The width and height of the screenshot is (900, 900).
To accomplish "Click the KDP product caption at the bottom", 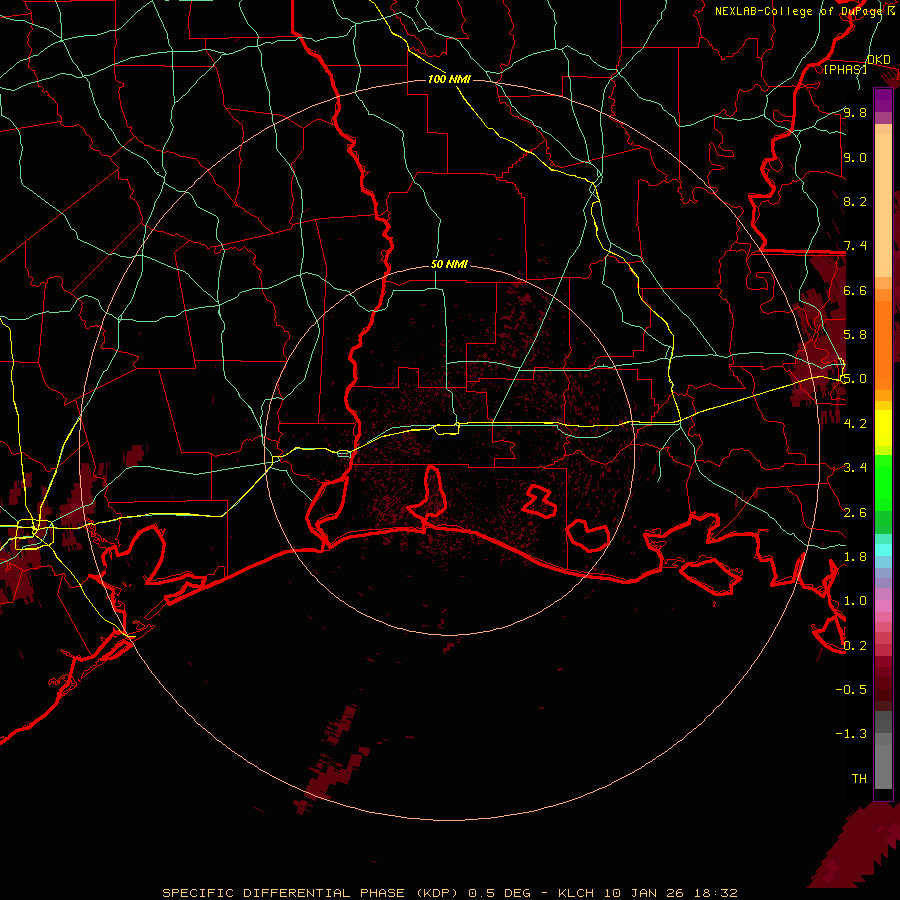I will pyautogui.click(x=449, y=893).
